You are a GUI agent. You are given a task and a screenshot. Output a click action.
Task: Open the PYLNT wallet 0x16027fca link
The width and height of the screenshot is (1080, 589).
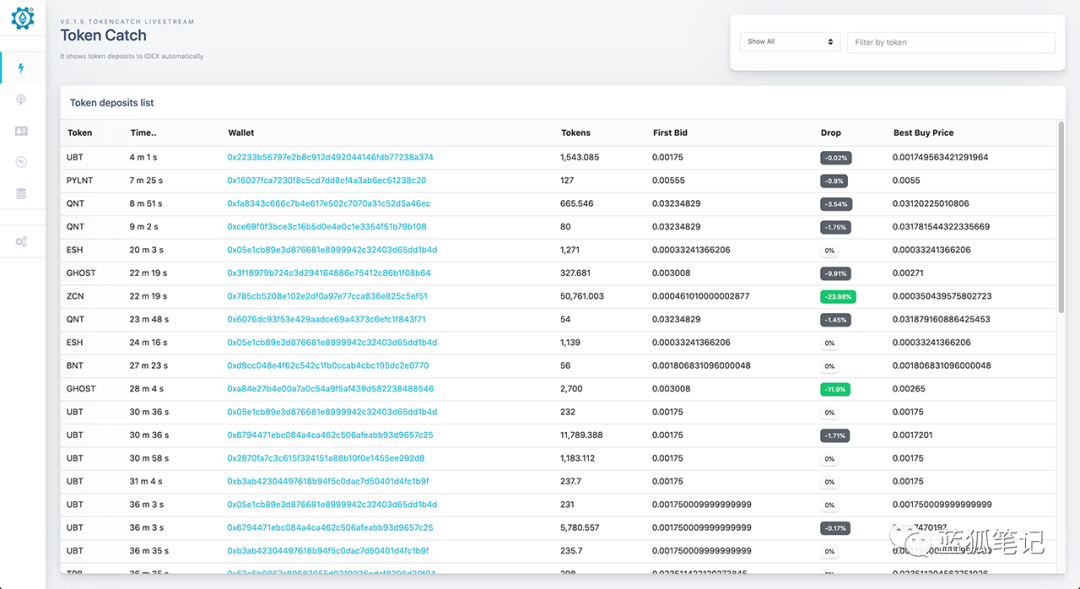326,180
